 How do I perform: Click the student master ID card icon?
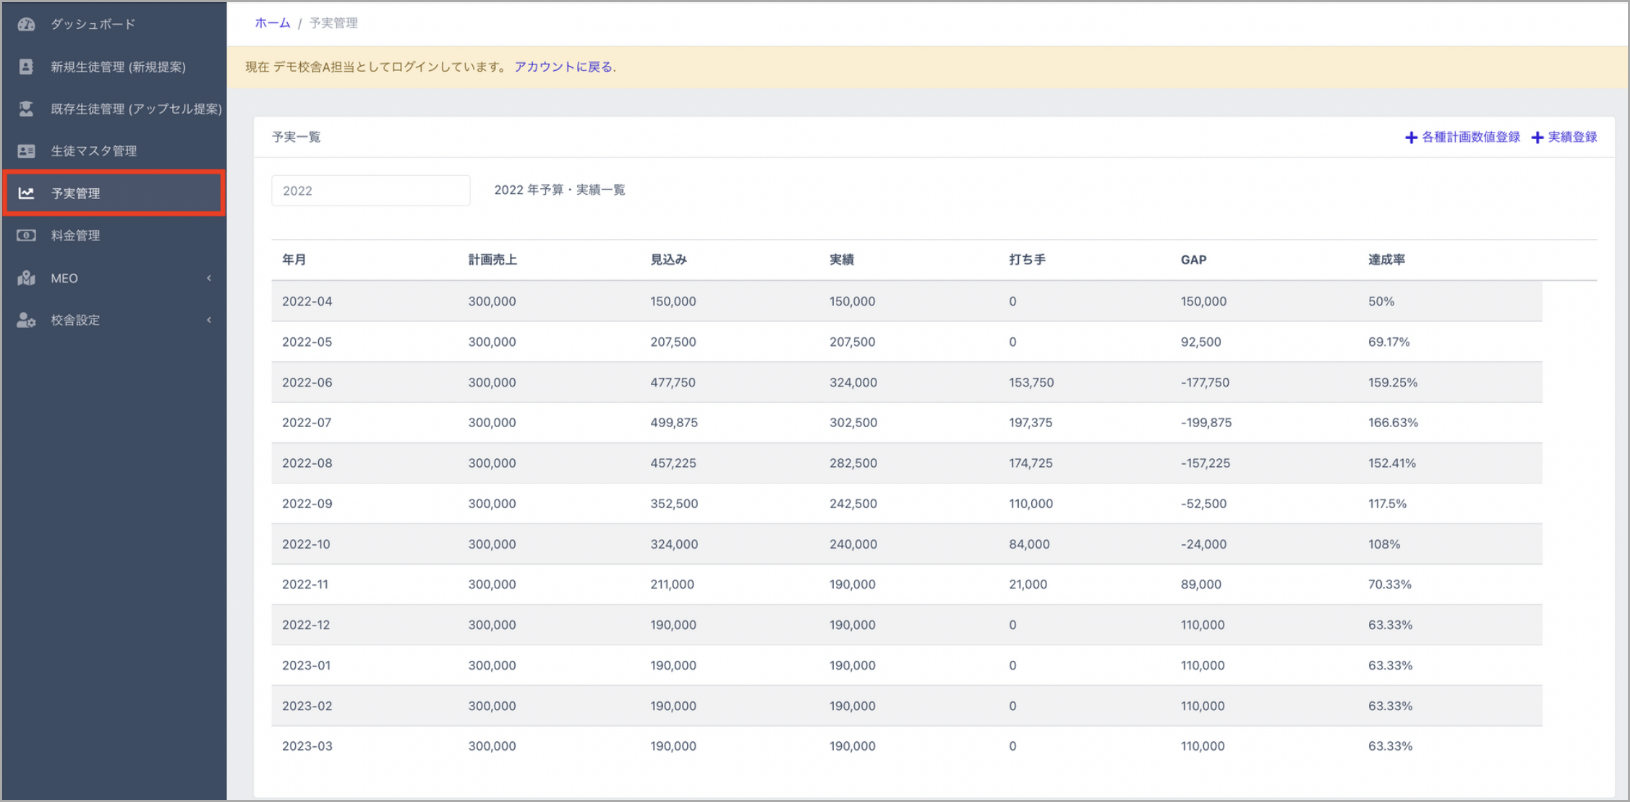[x=26, y=151]
